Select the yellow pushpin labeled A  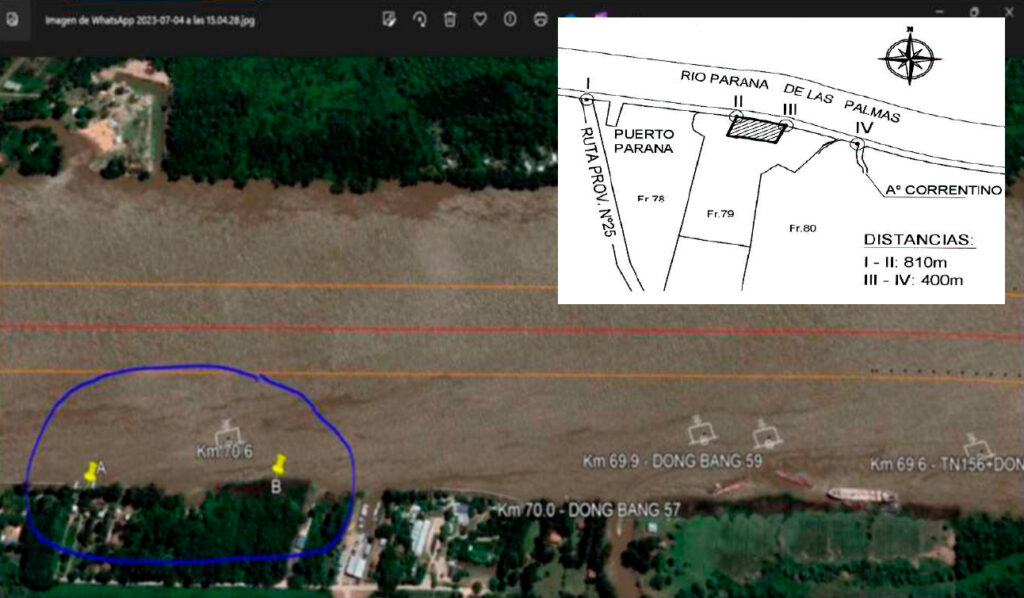92,472
